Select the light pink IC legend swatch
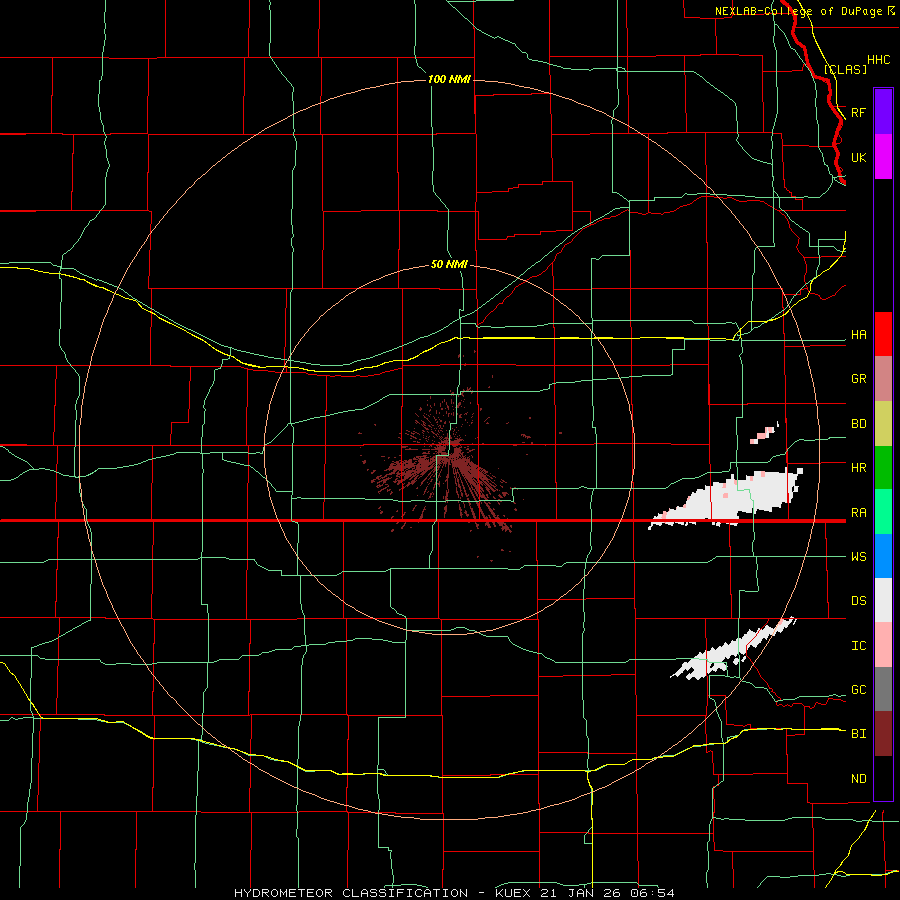900x900 pixels. pyautogui.click(x=883, y=645)
